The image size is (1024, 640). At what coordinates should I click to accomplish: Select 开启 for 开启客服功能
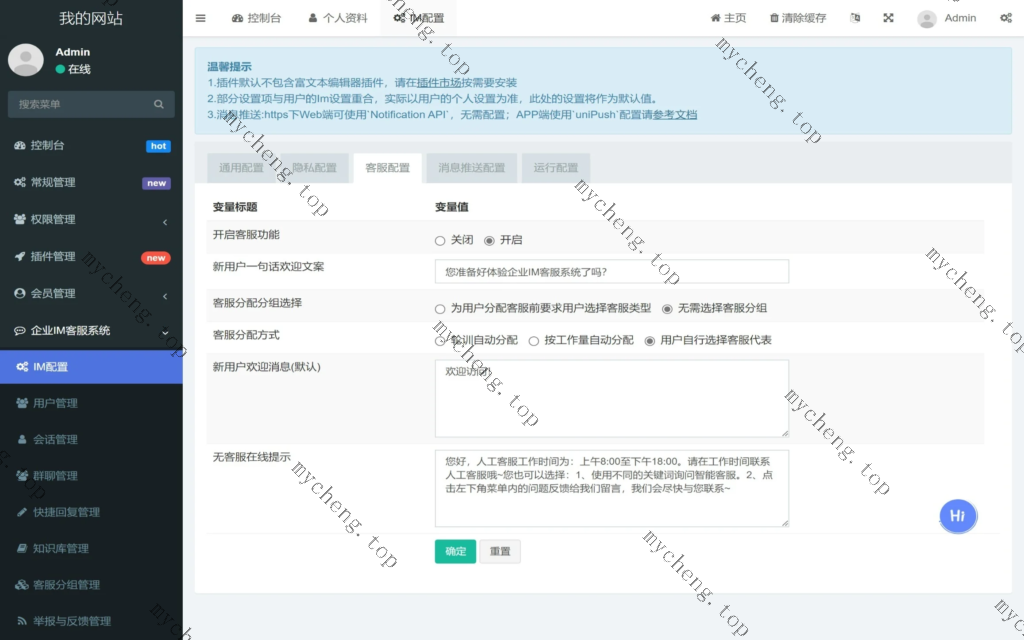pos(489,241)
